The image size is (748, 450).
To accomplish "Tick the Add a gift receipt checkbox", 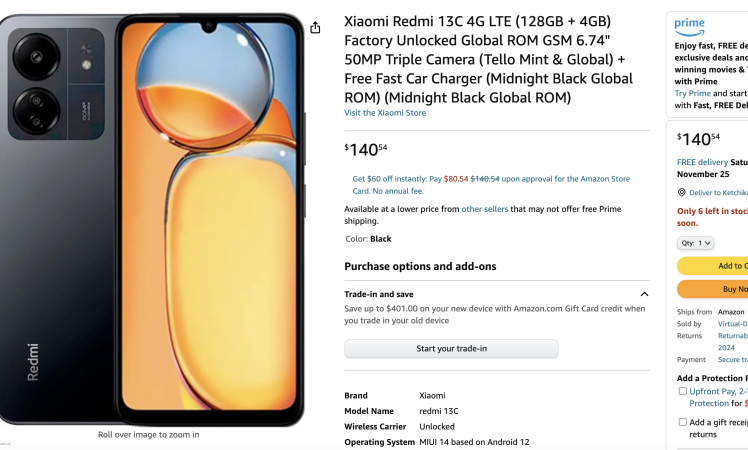I will (x=683, y=422).
